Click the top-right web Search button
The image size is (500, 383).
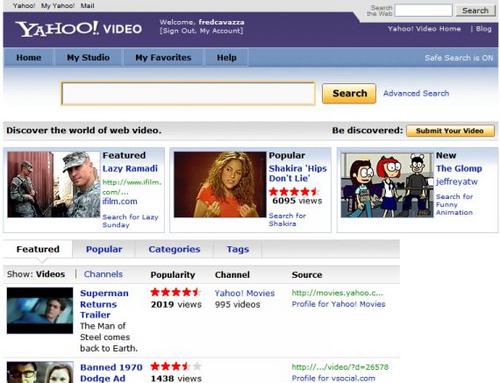click(x=475, y=10)
